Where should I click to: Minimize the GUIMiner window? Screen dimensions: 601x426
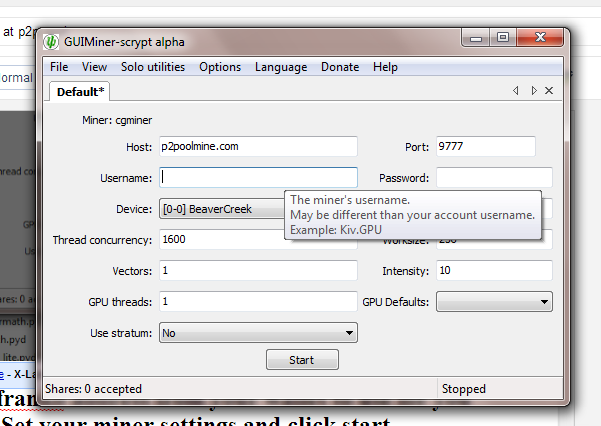tap(476, 38)
